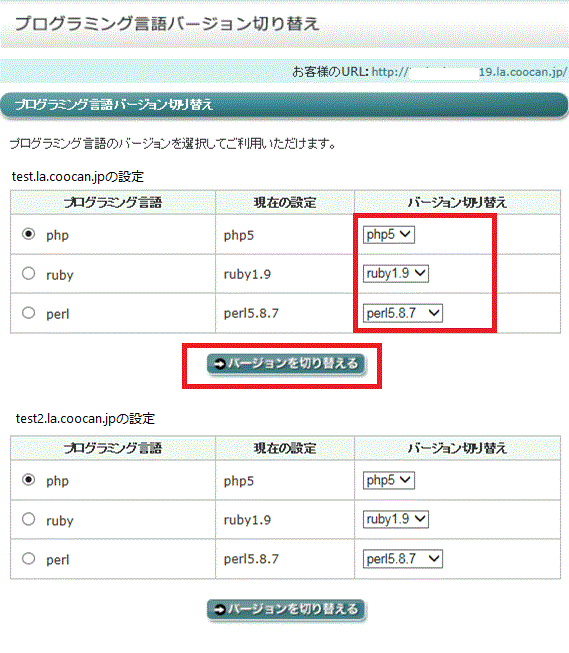Open php5 version dropdown in test2.la.coocan.jp table
Screen dimensions: 569x653
[389, 480]
